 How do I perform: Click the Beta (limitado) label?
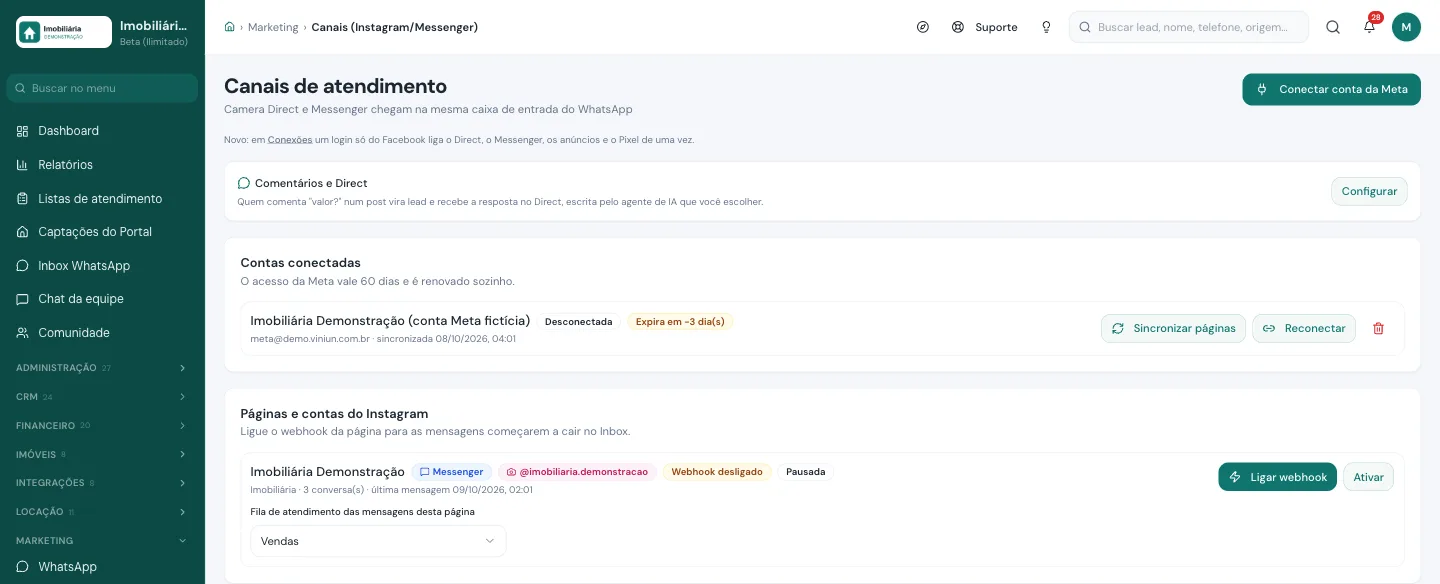coord(153,41)
